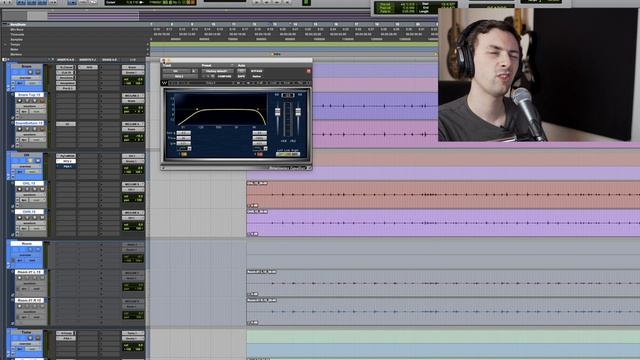Click the right channel fader in the EQ
The height and width of the screenshot is (360, 640).
(298, 111)
